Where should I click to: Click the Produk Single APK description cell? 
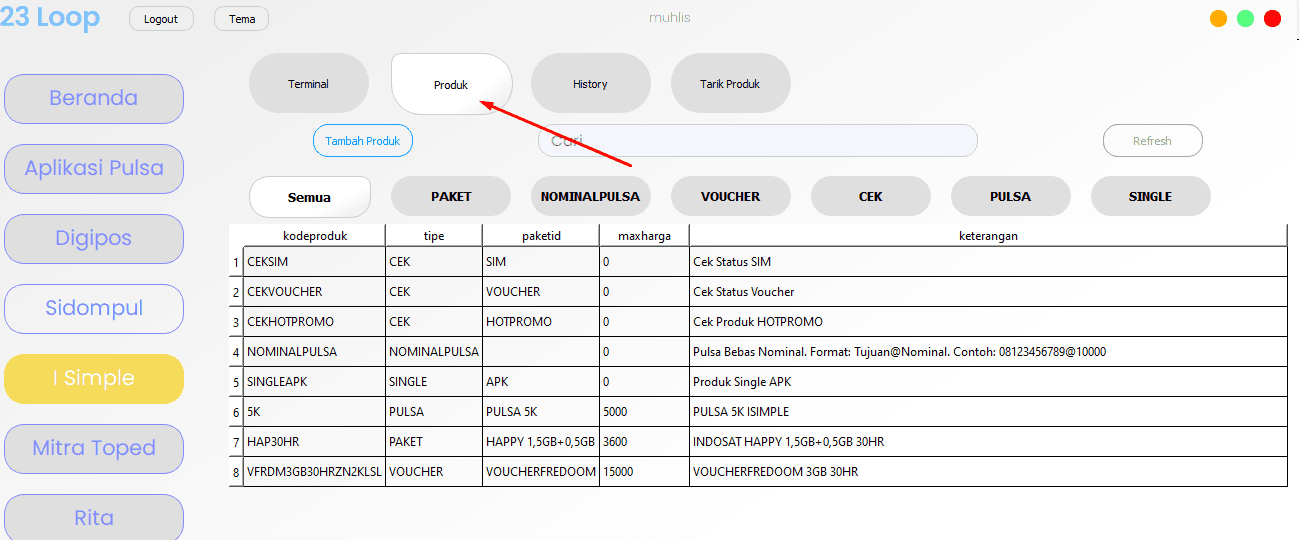tap(988, 382)
